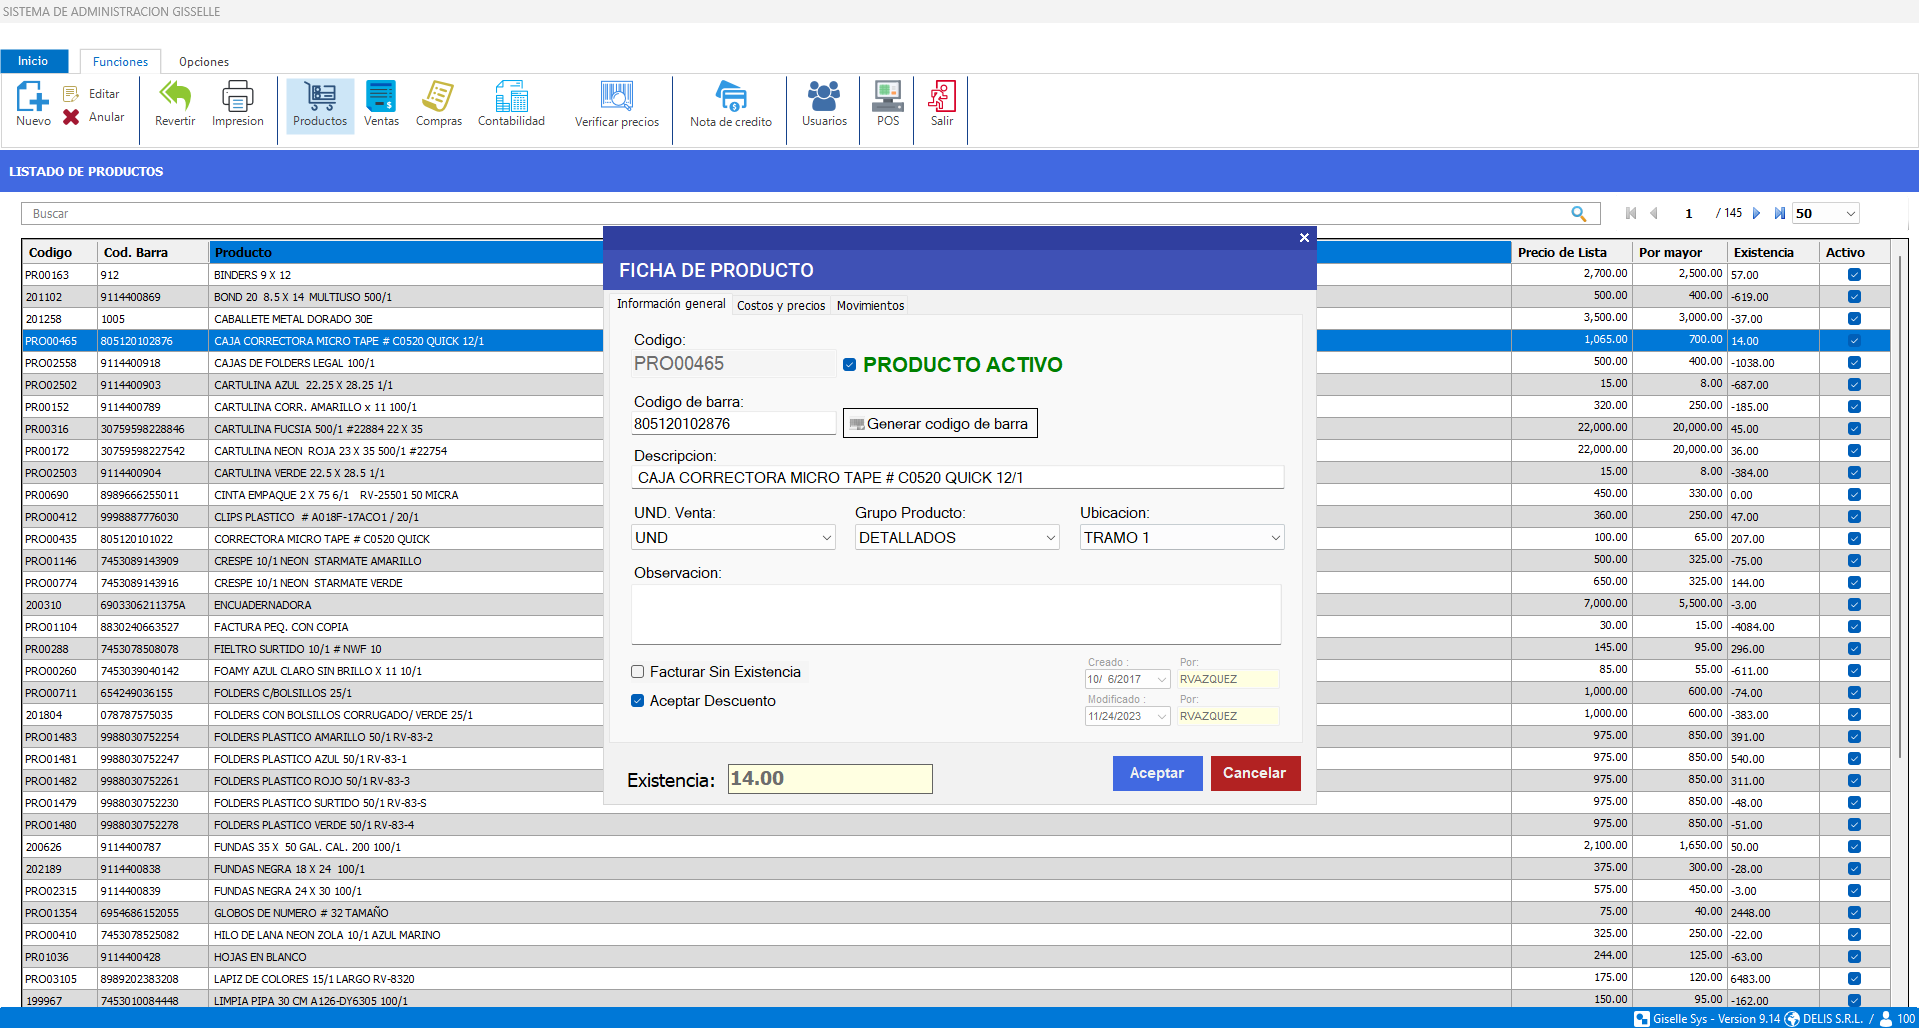Viewport: 1919px width, 1028px height.
Task: Open the Ventas module icon
Action: pos(381,97)
